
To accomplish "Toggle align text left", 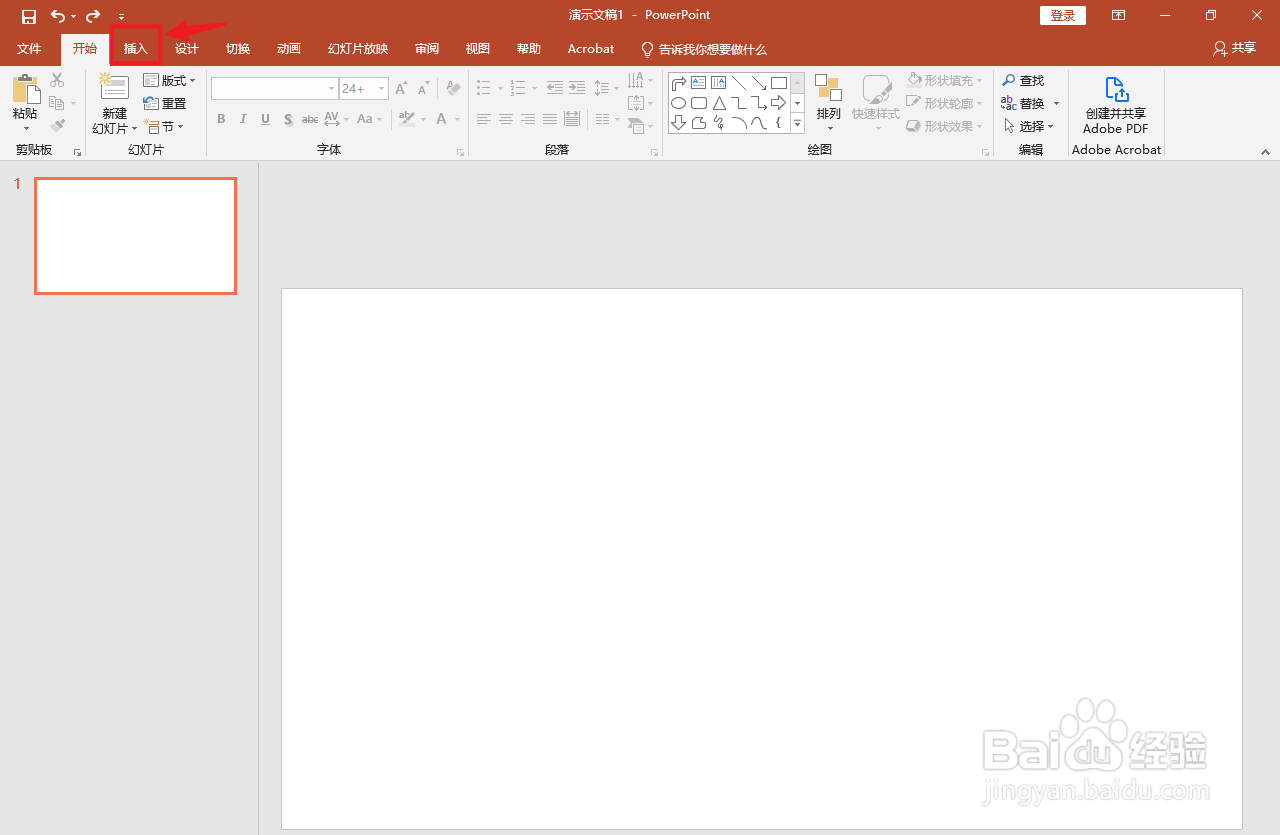I will pyautogui.click(x=484, y=119).
